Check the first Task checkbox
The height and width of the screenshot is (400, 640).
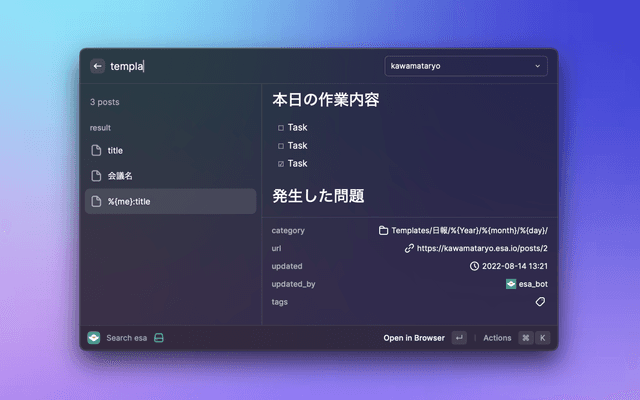tap(281, 128)
